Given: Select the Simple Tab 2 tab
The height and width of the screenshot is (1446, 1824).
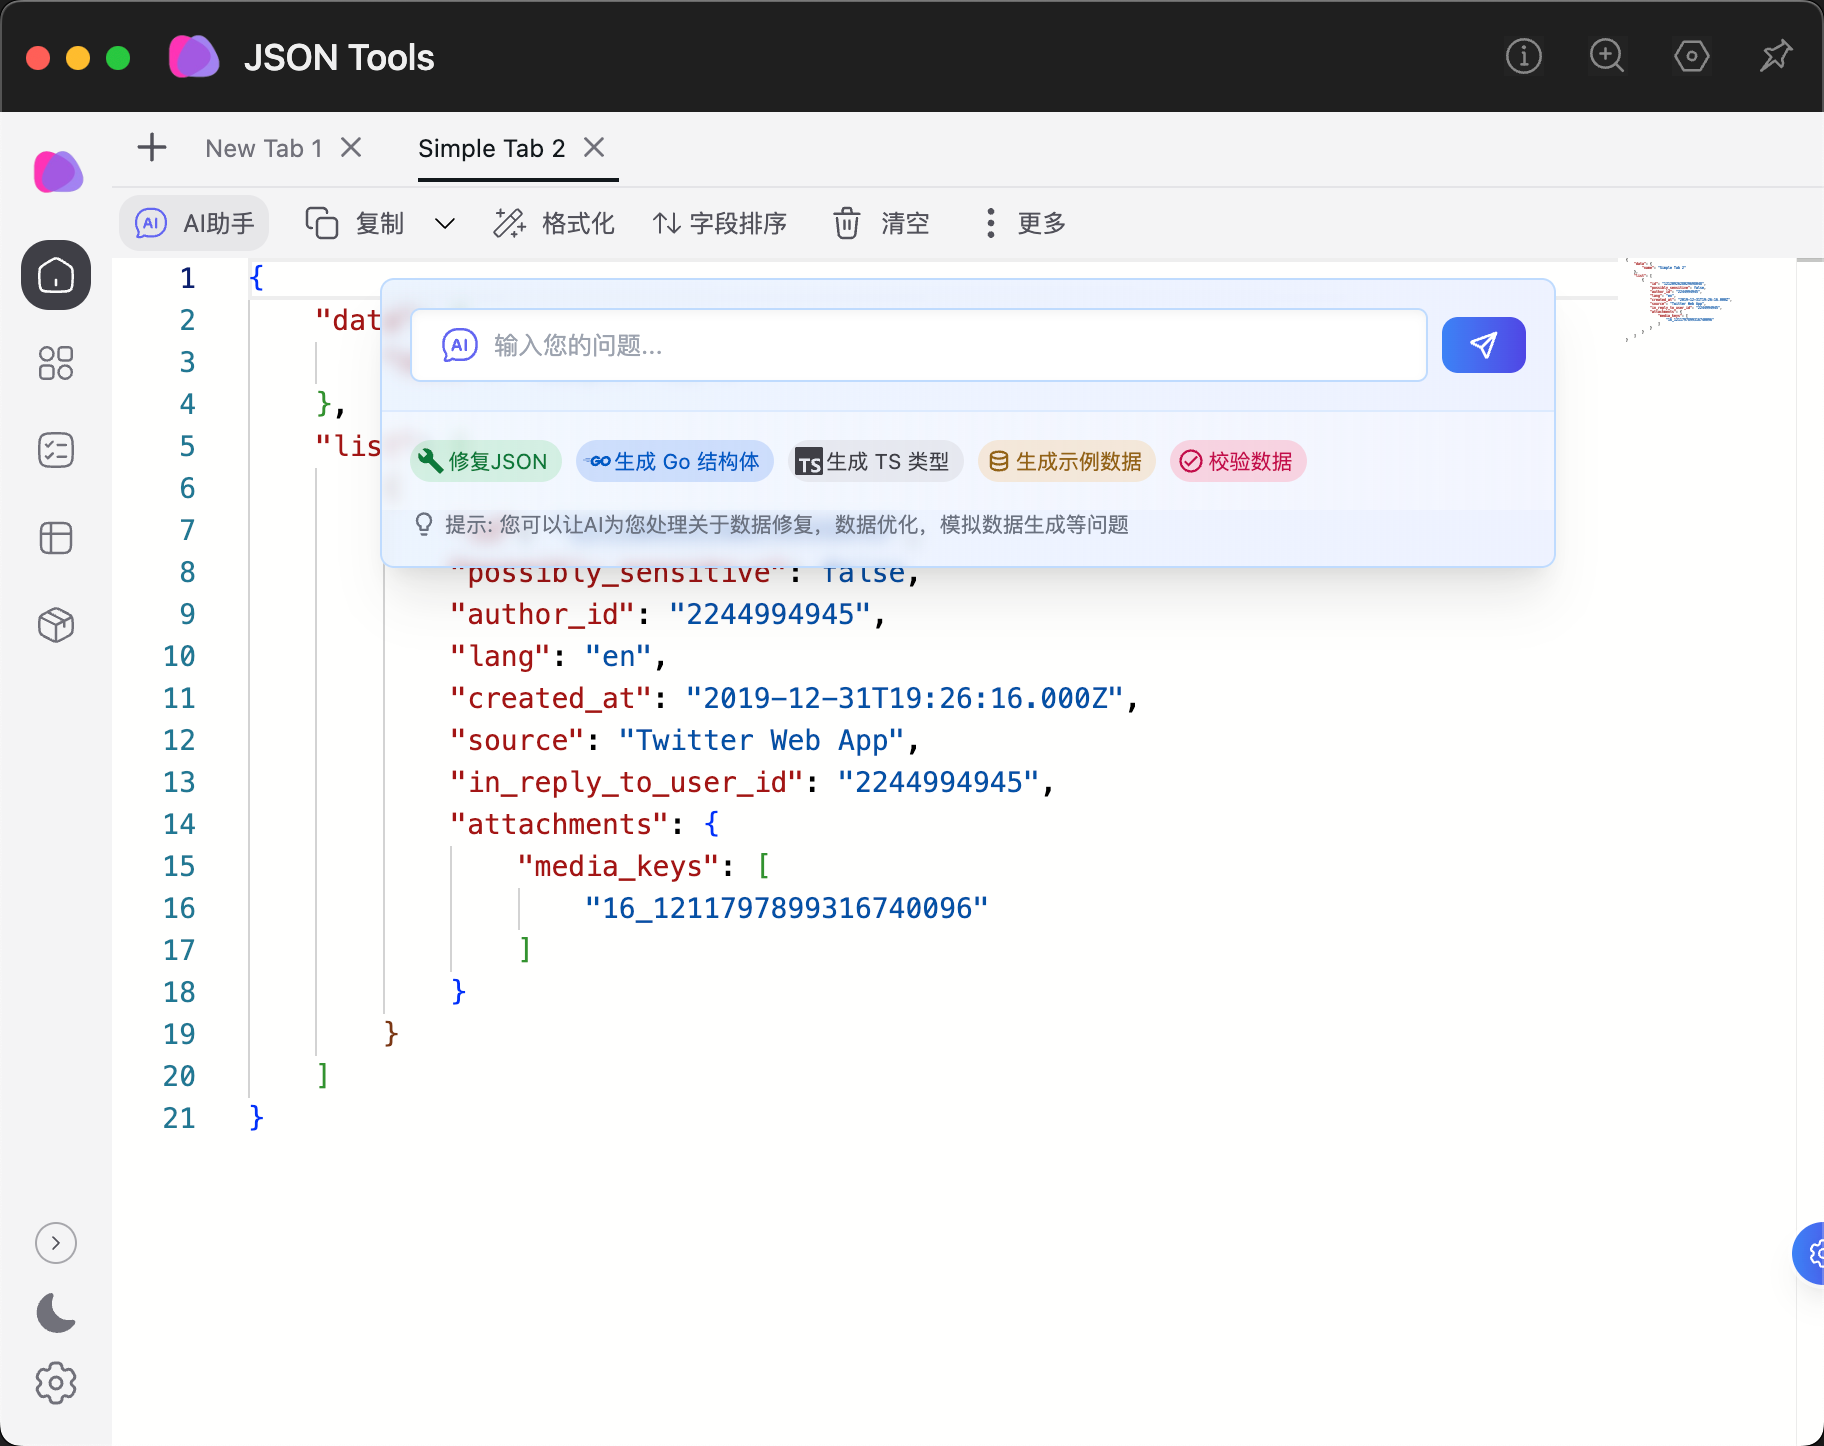Looking at the screenshot, I should (x=492, y=148).
